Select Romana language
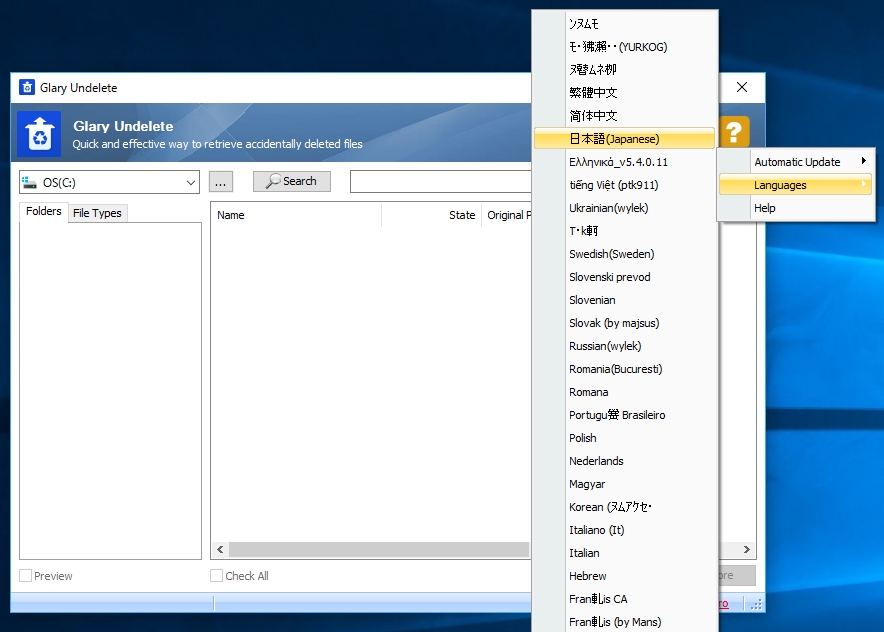Screen dimensions: 884x632 pos(625,392)
